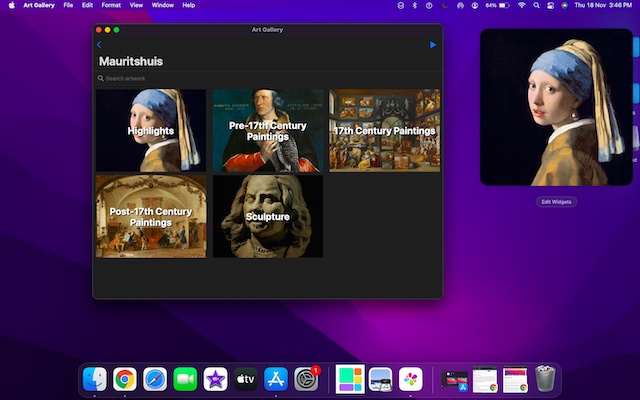
Task: Open Finder from the Dock
Action: pyautogui.click(x=95, y=379)
